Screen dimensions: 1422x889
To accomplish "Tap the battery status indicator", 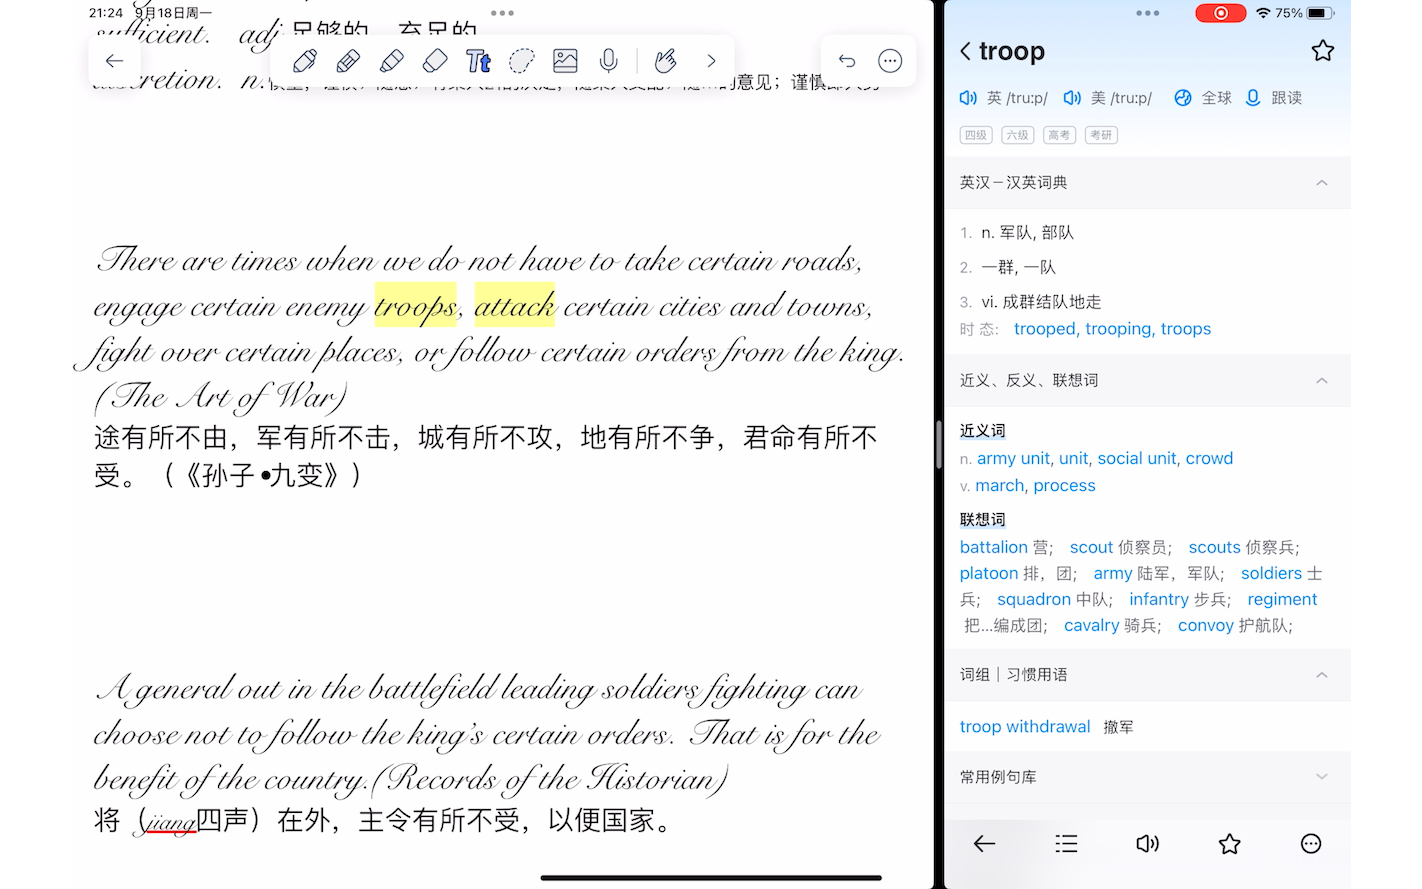I will pos(1321,13).
